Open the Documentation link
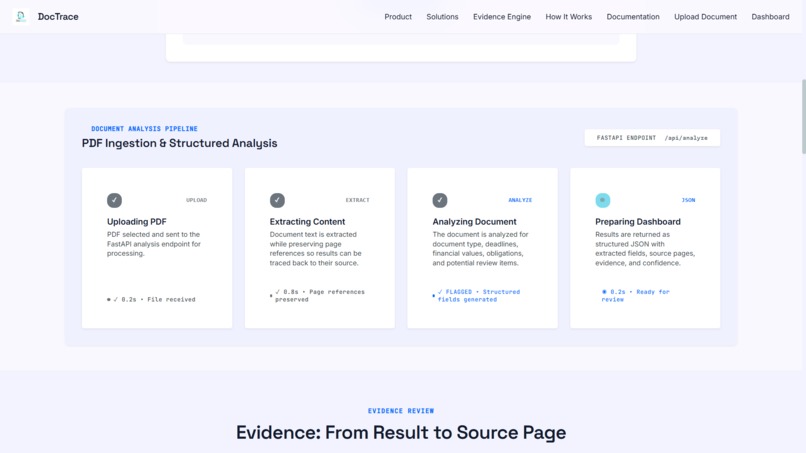This screenshot has width=806, height=453. pos(633,16)
